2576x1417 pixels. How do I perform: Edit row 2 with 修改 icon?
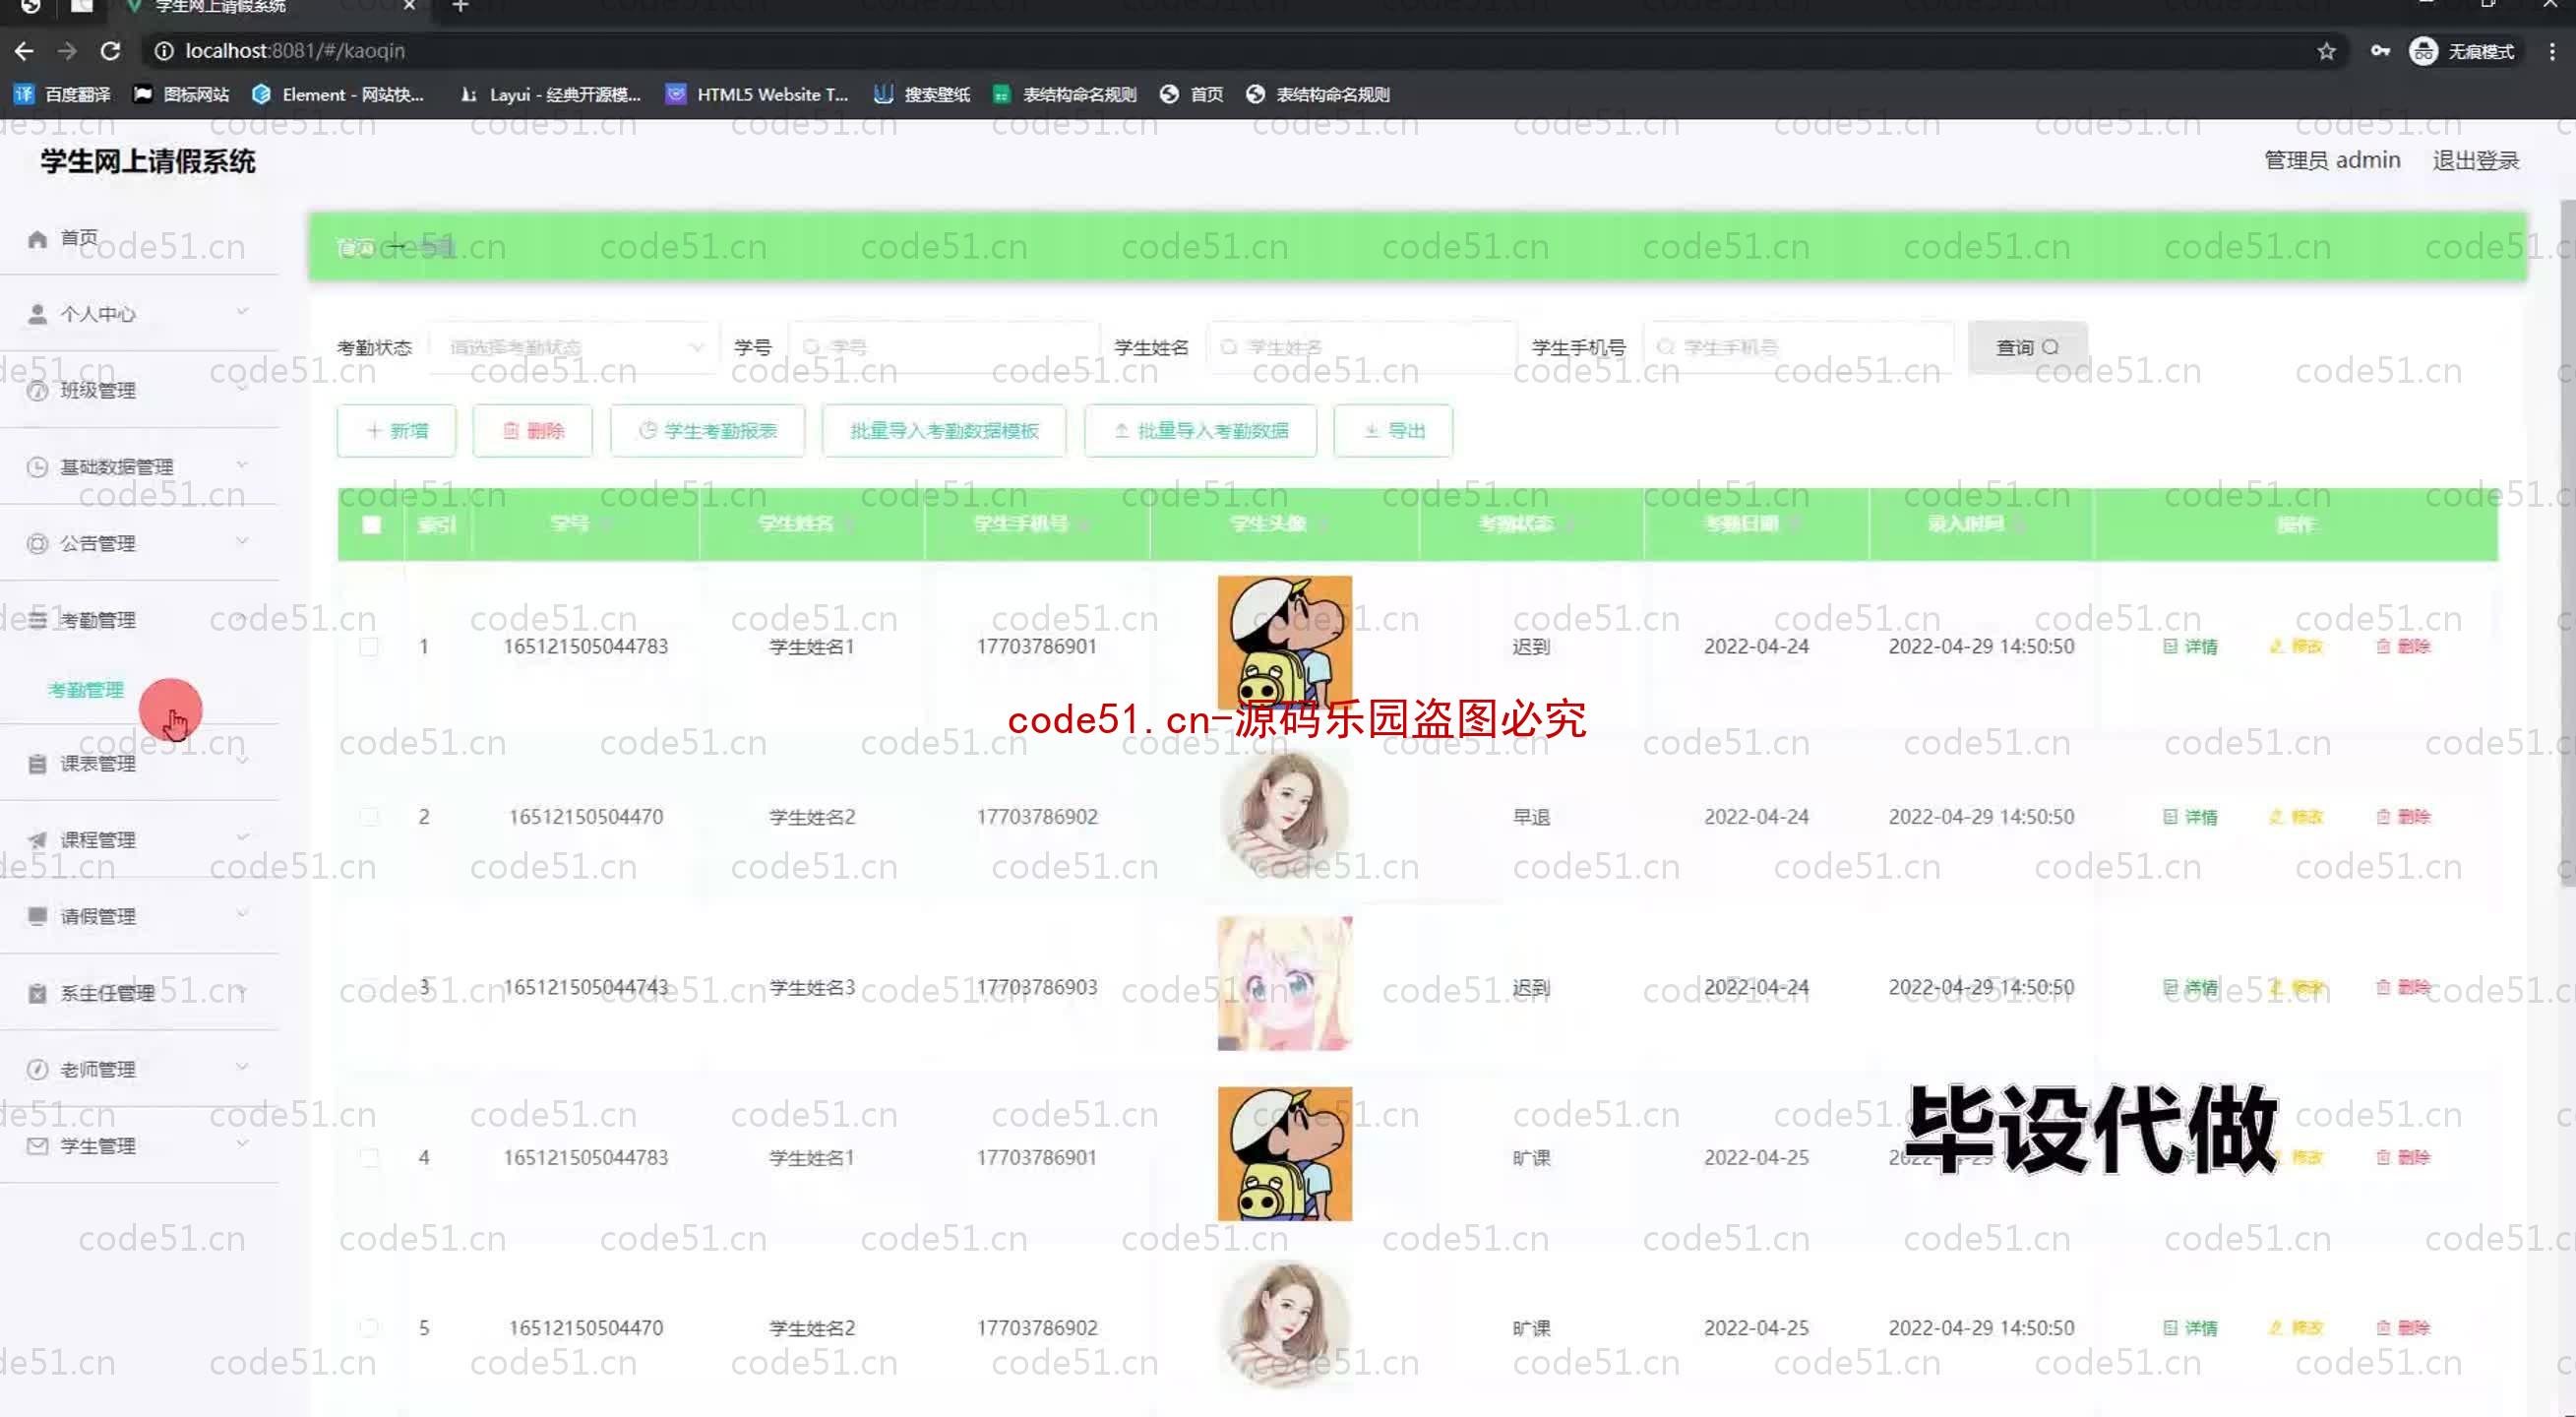[2296, 817]
